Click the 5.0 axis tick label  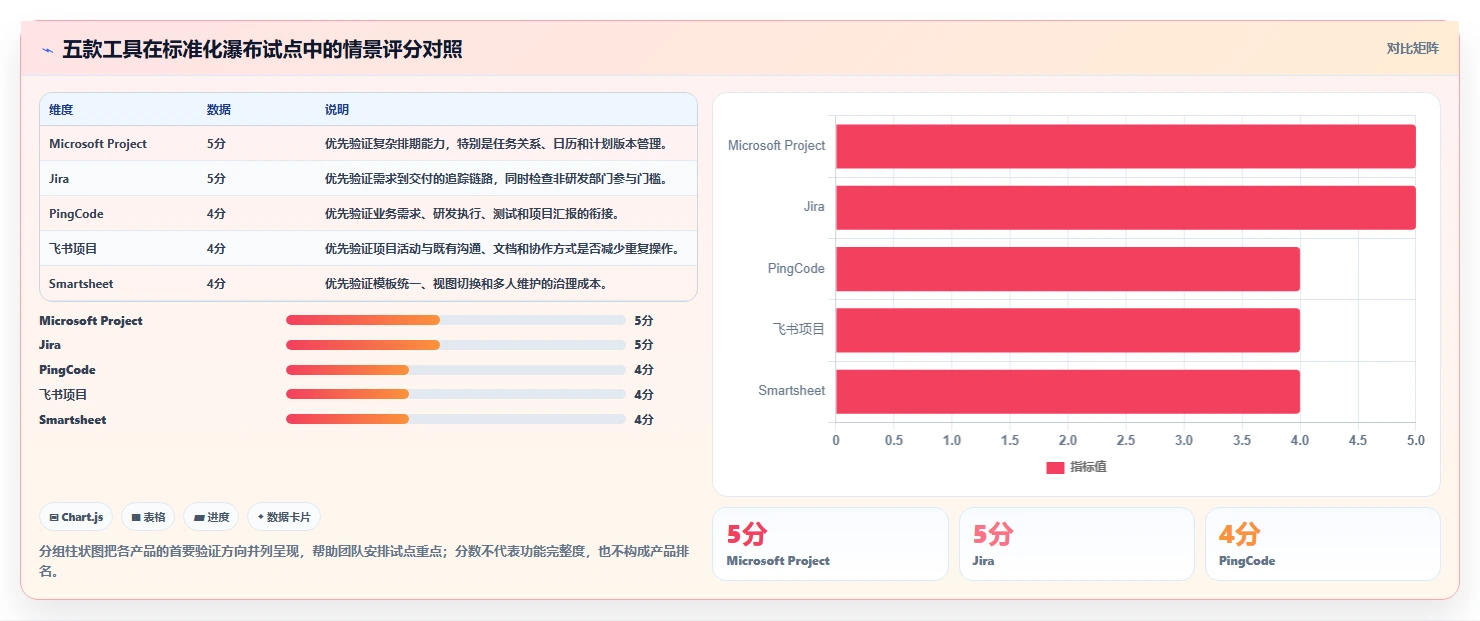point(1415,440)
